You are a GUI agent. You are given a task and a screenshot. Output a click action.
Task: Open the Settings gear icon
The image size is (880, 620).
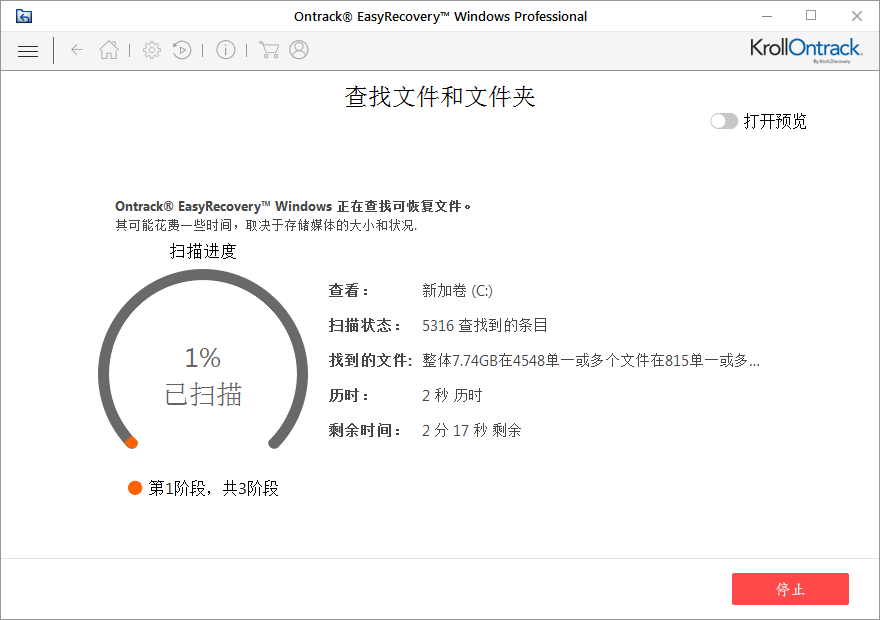coord(151,49)
